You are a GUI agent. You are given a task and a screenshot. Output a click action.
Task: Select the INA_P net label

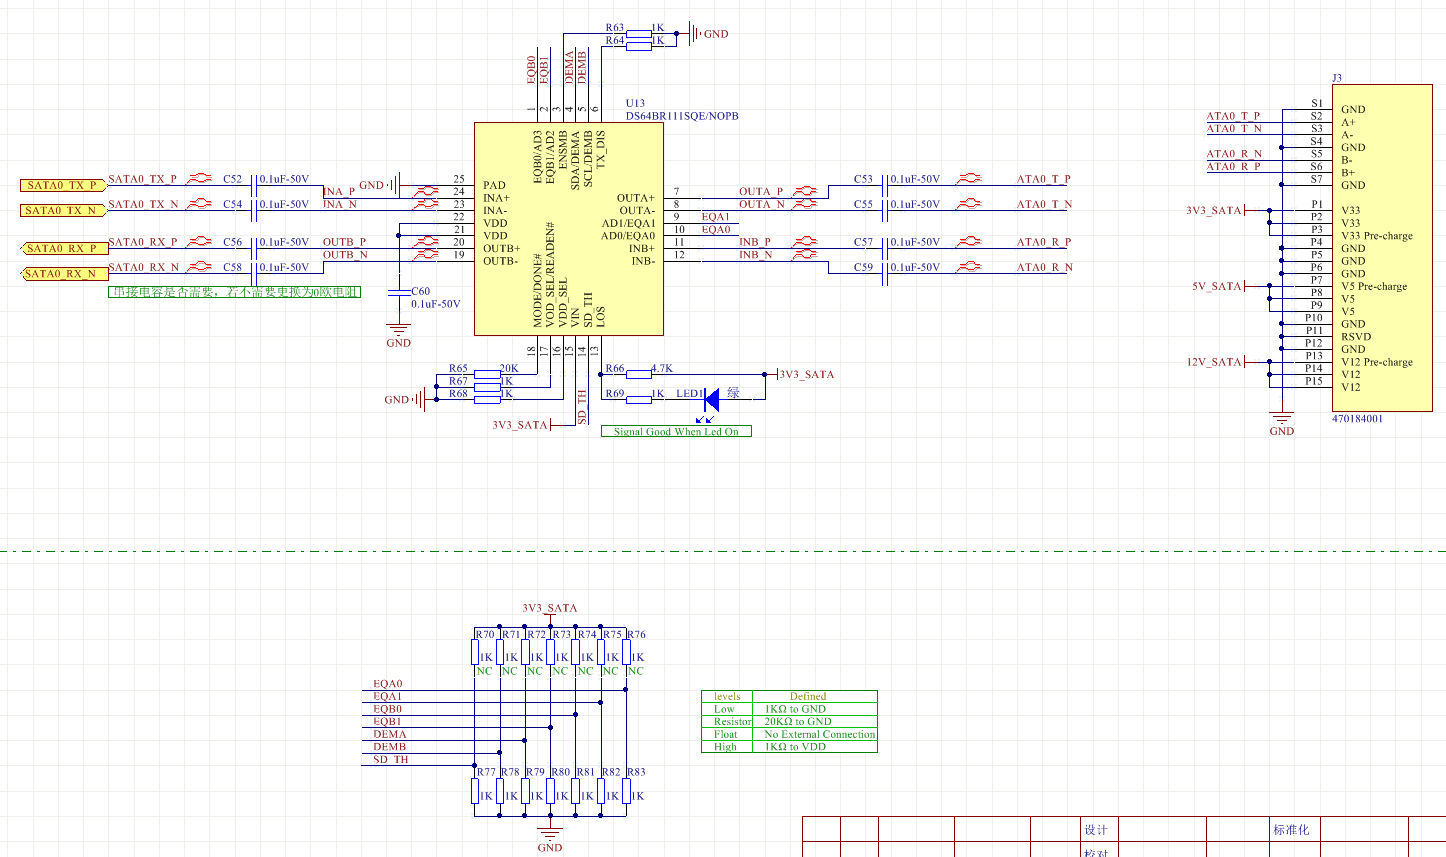[339, 191]
